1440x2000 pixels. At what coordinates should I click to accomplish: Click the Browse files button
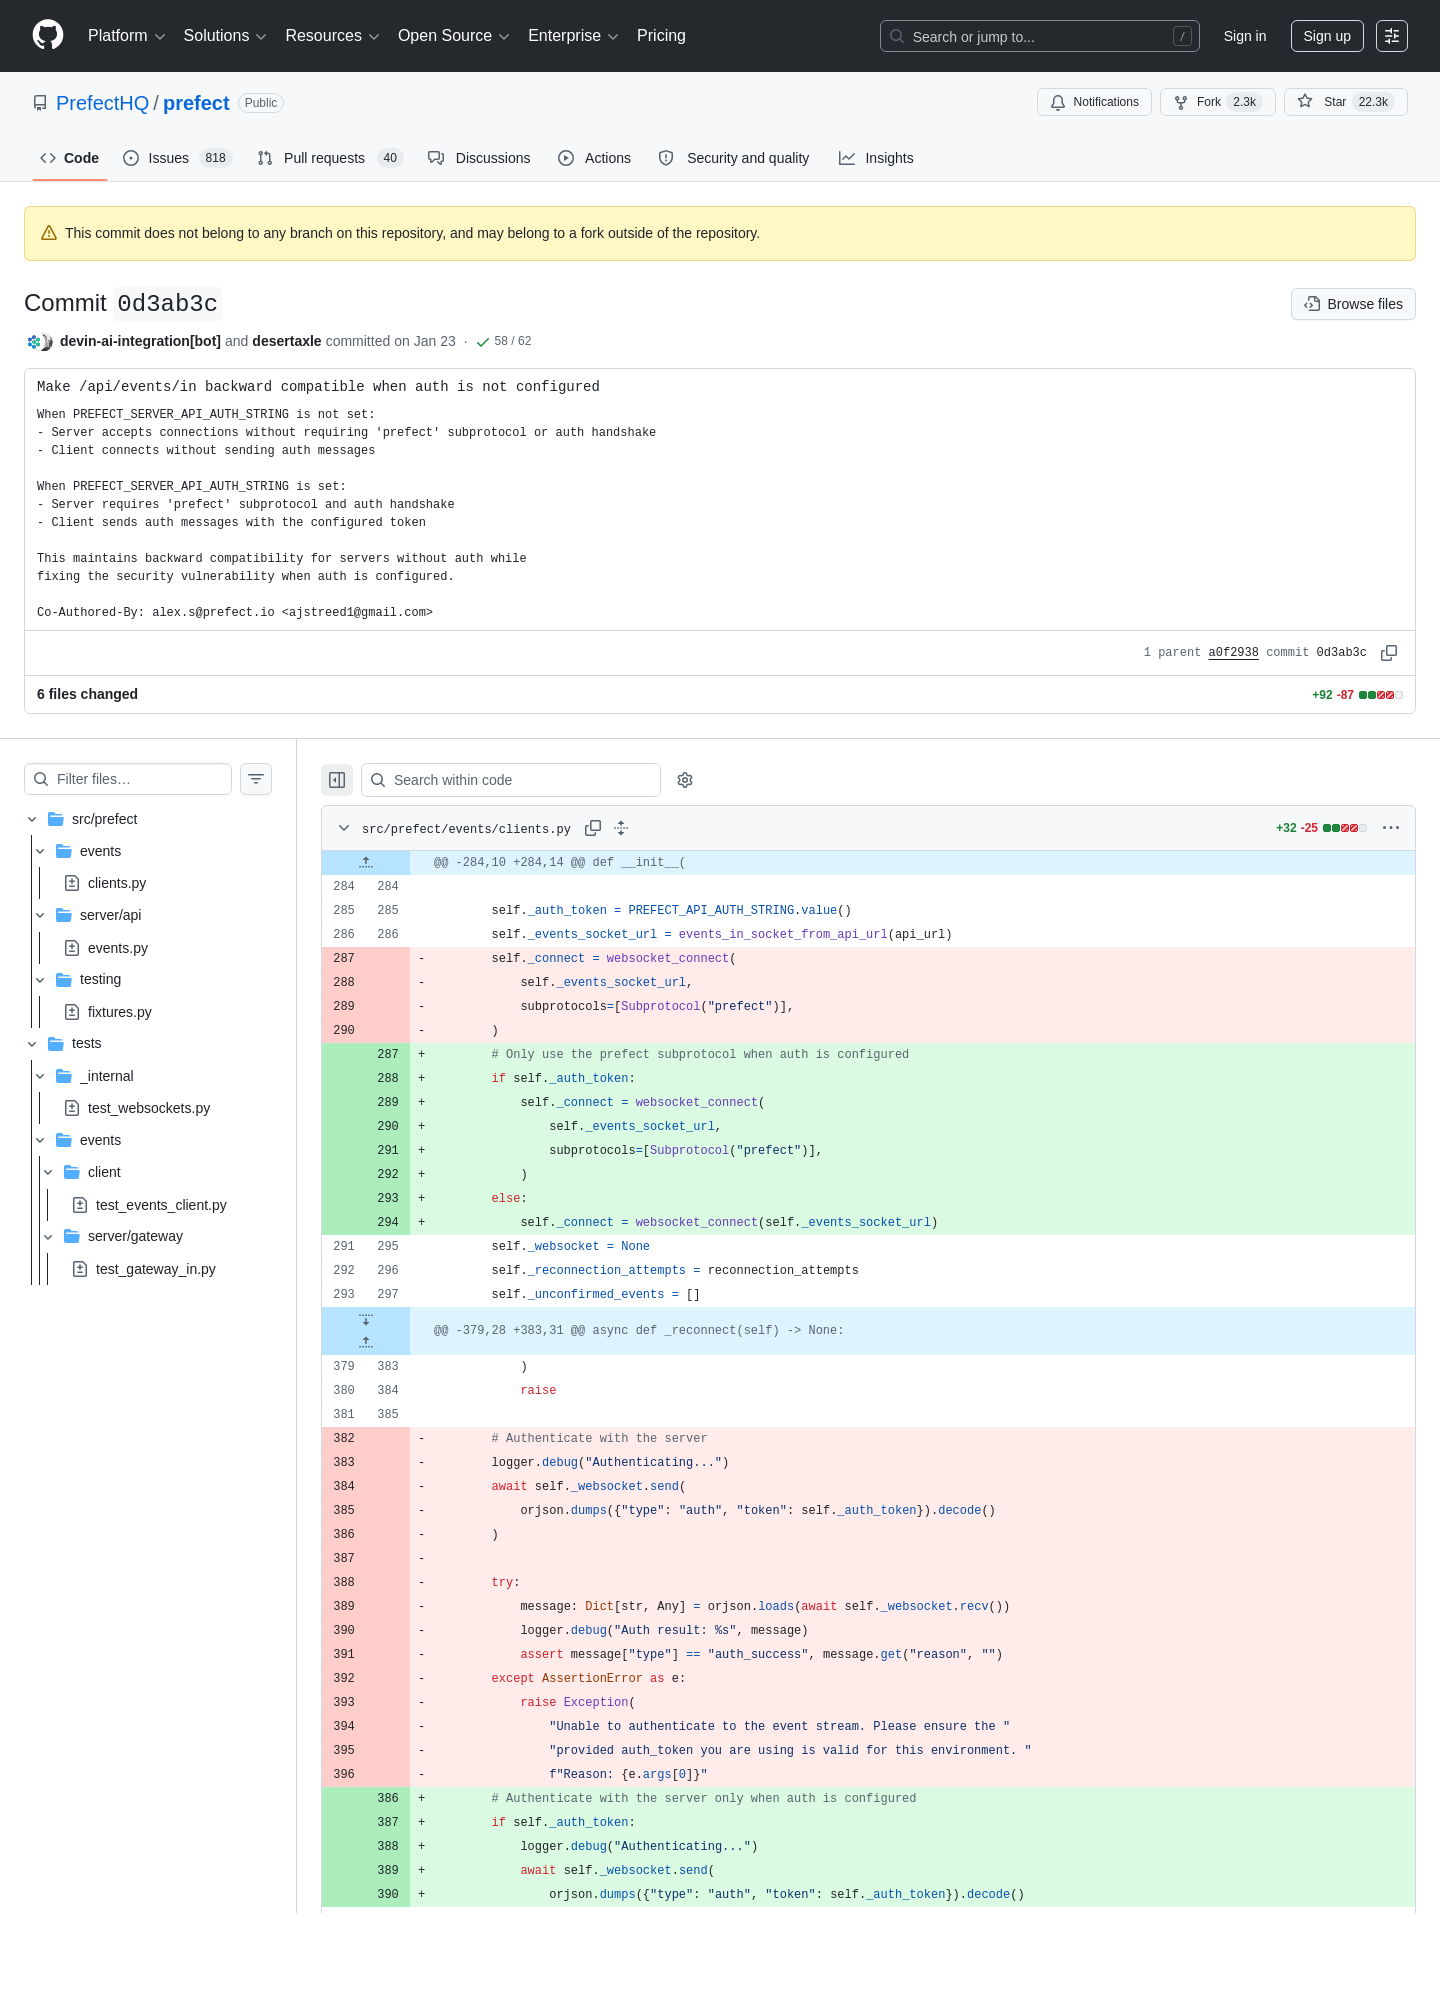(1353, 304)
